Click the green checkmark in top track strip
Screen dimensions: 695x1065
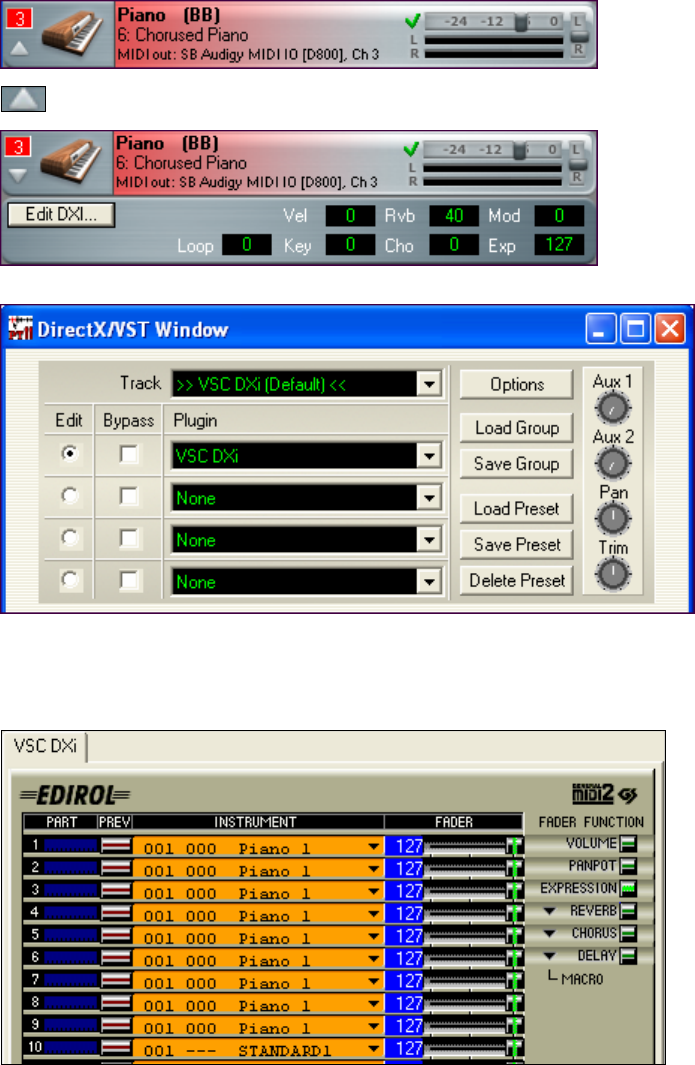(412, 21)
